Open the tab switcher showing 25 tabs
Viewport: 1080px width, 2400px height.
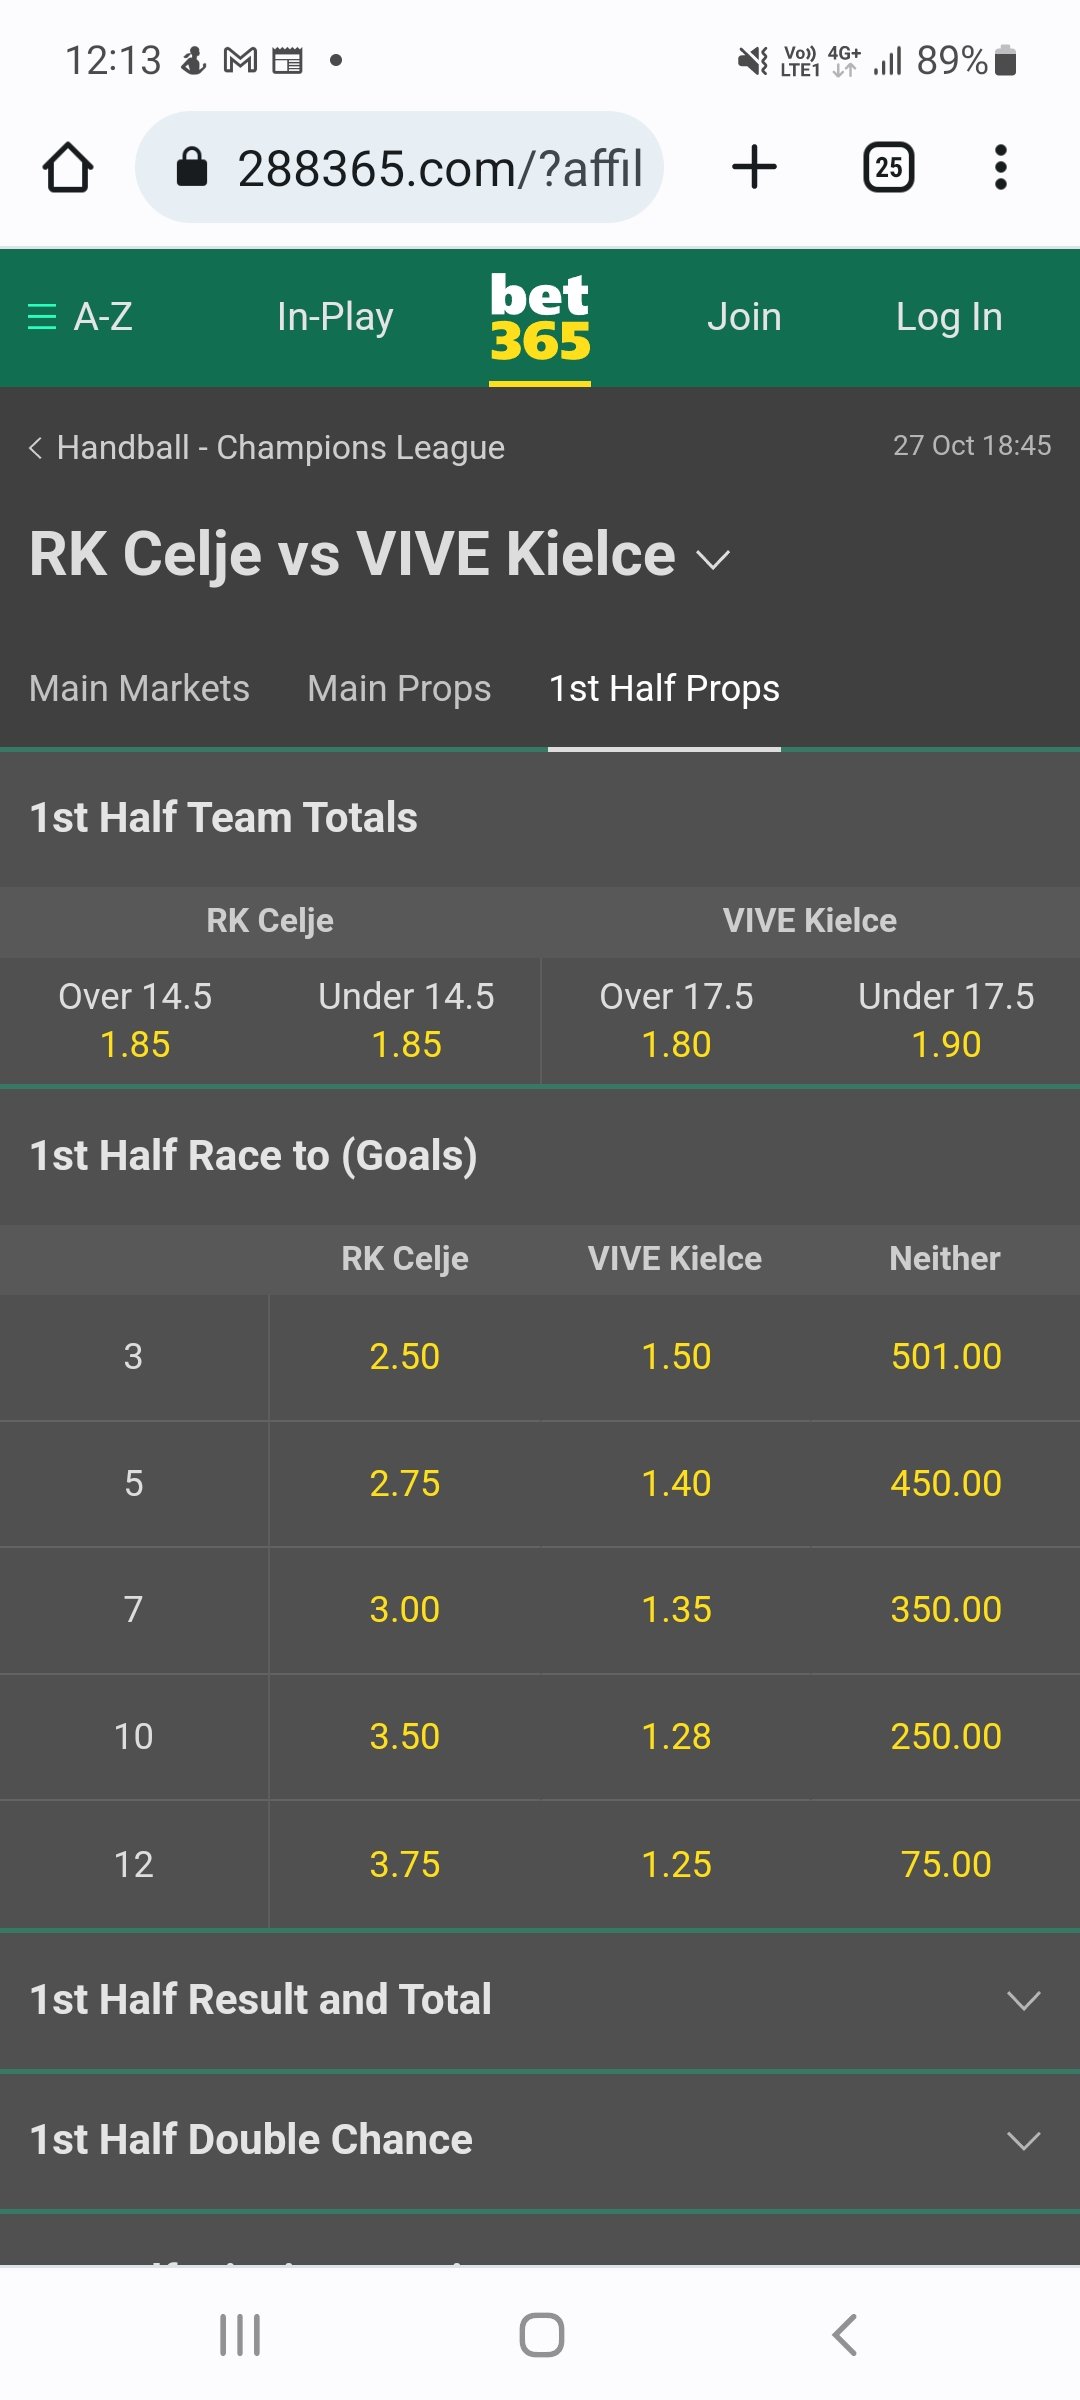pos(888,167)
